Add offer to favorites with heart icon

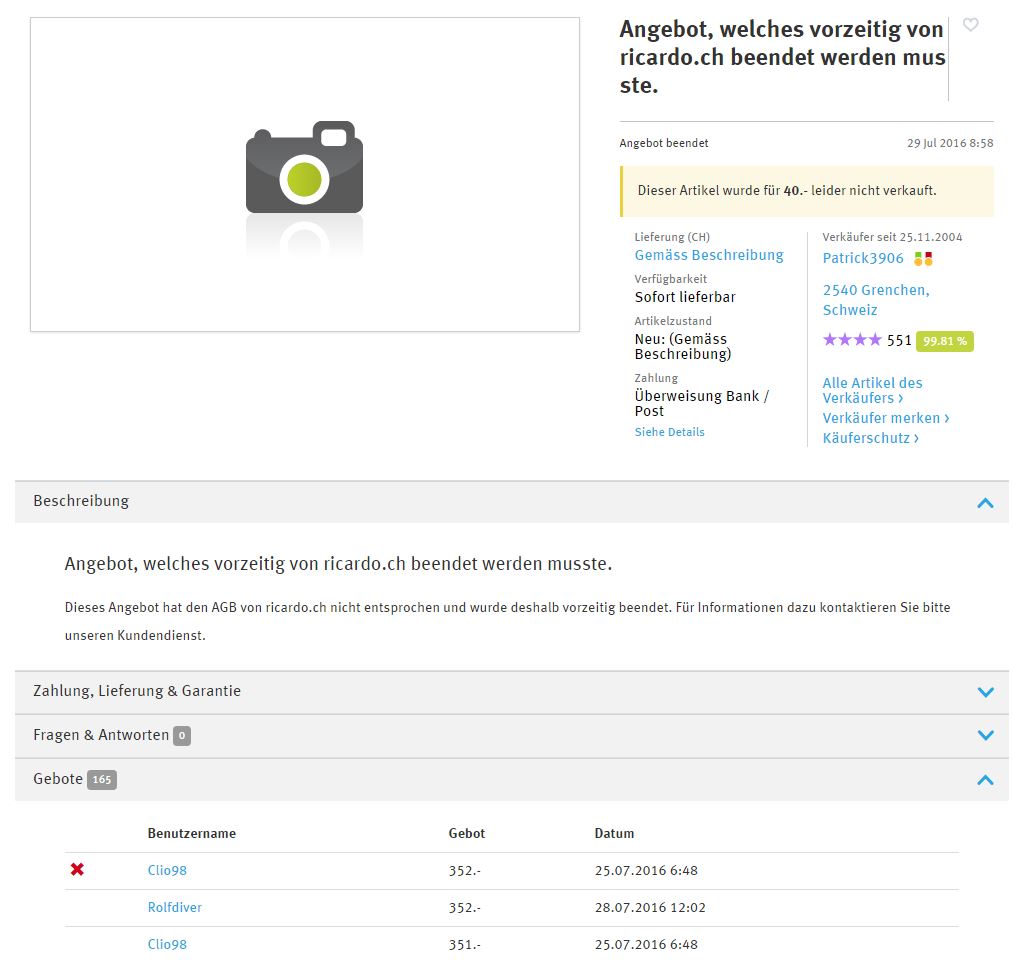[x=970, y=25]
